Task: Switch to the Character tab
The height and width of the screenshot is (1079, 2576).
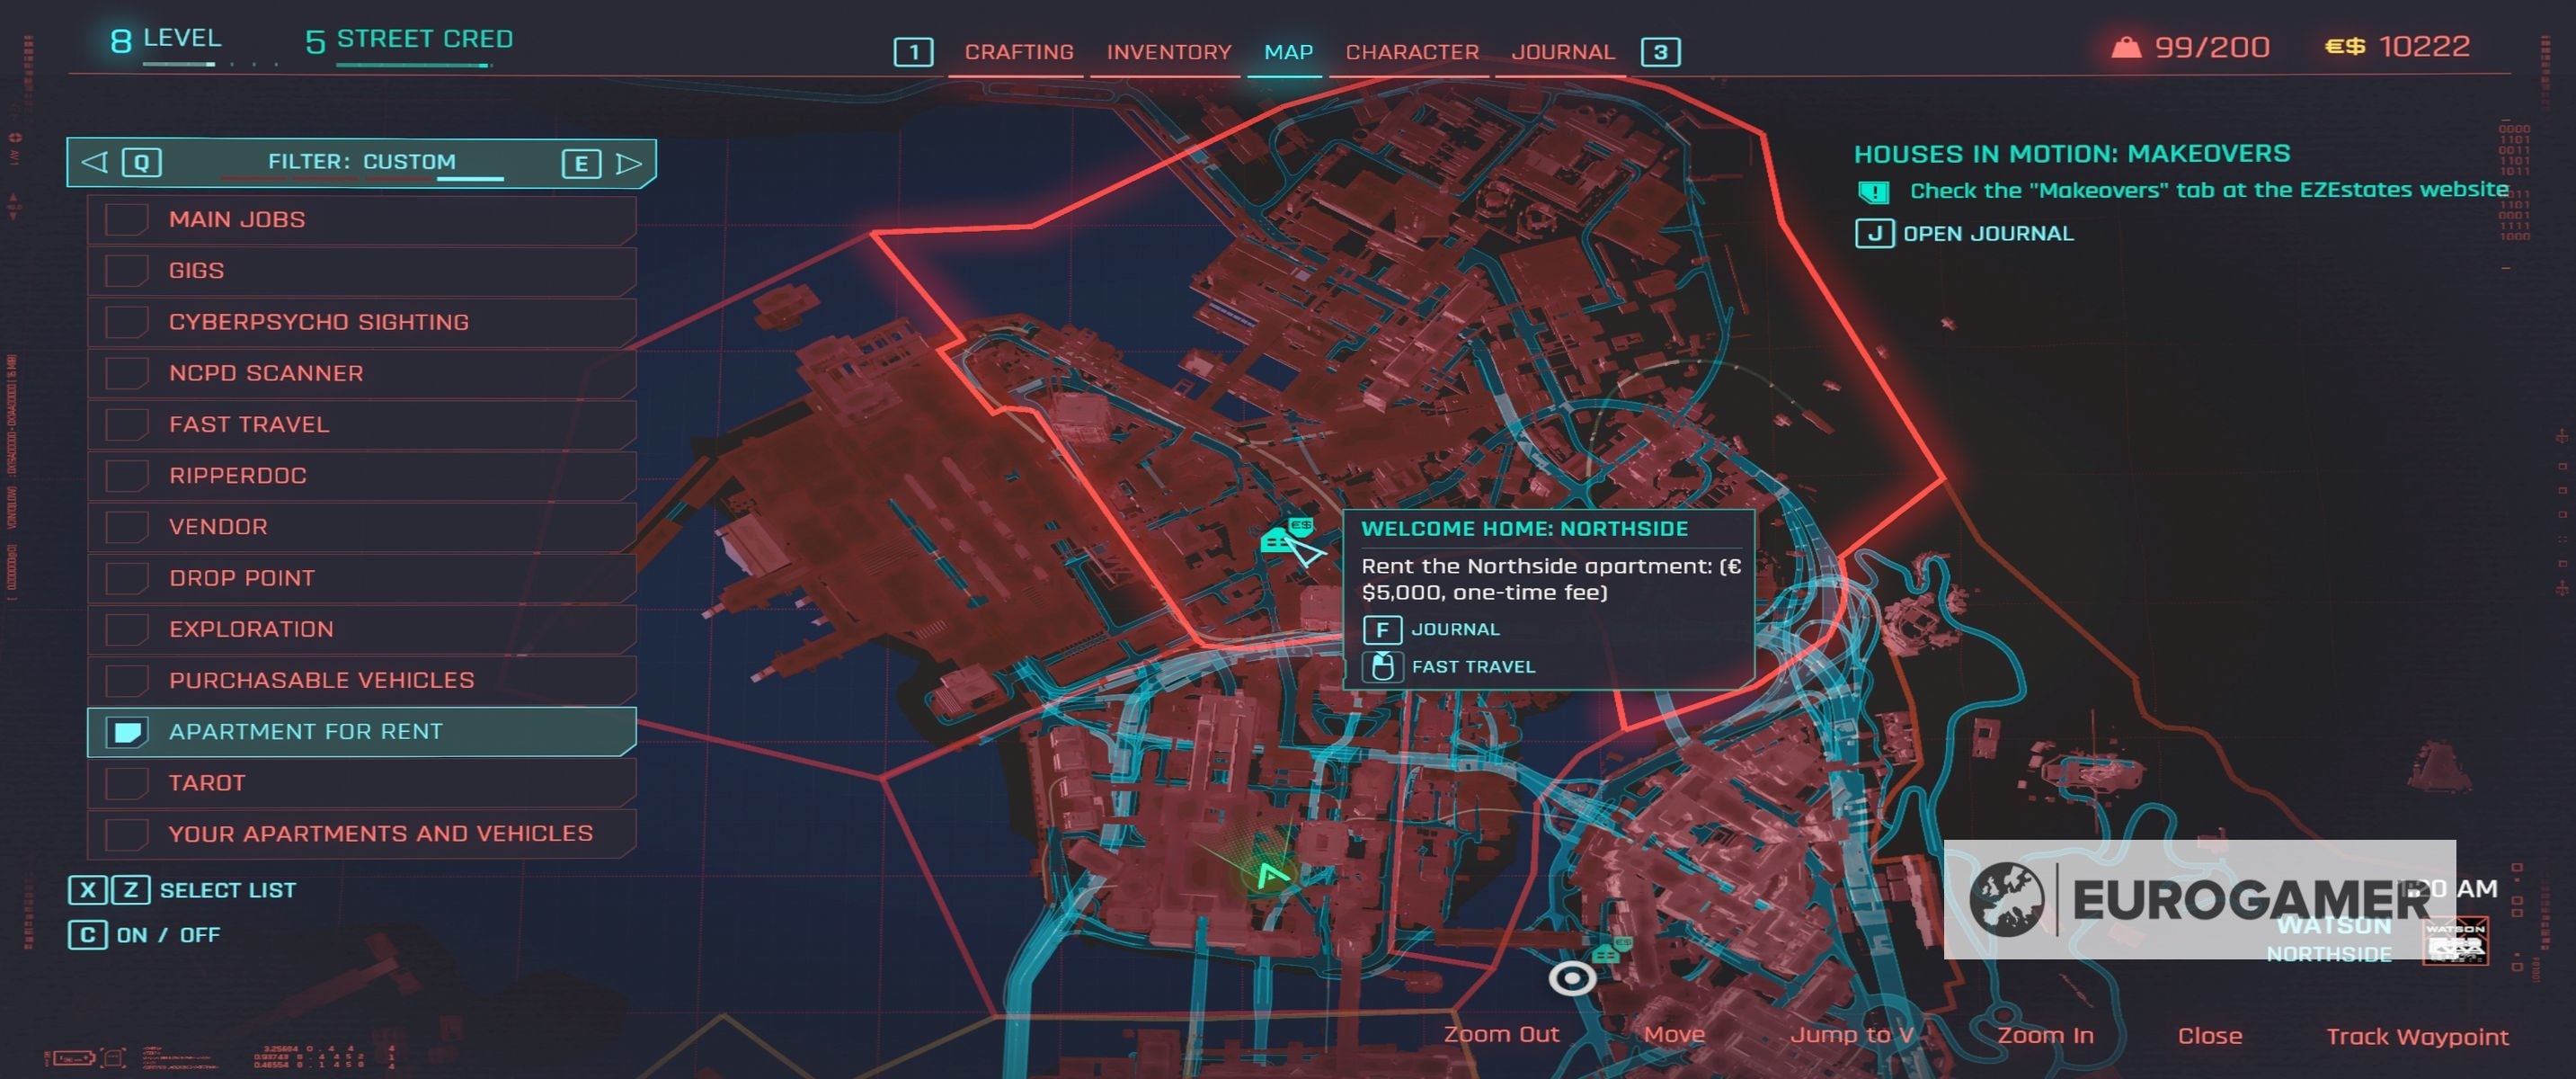Action: click(1411, 52)
